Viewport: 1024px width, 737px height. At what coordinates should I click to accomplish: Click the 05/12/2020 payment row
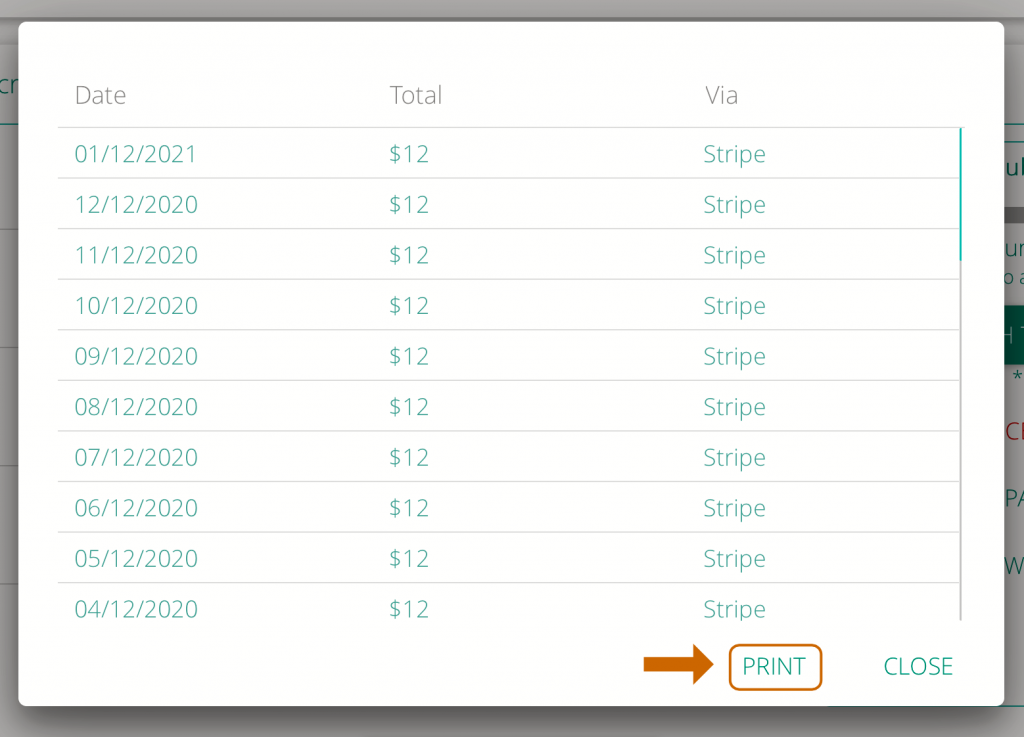[137, 558]
